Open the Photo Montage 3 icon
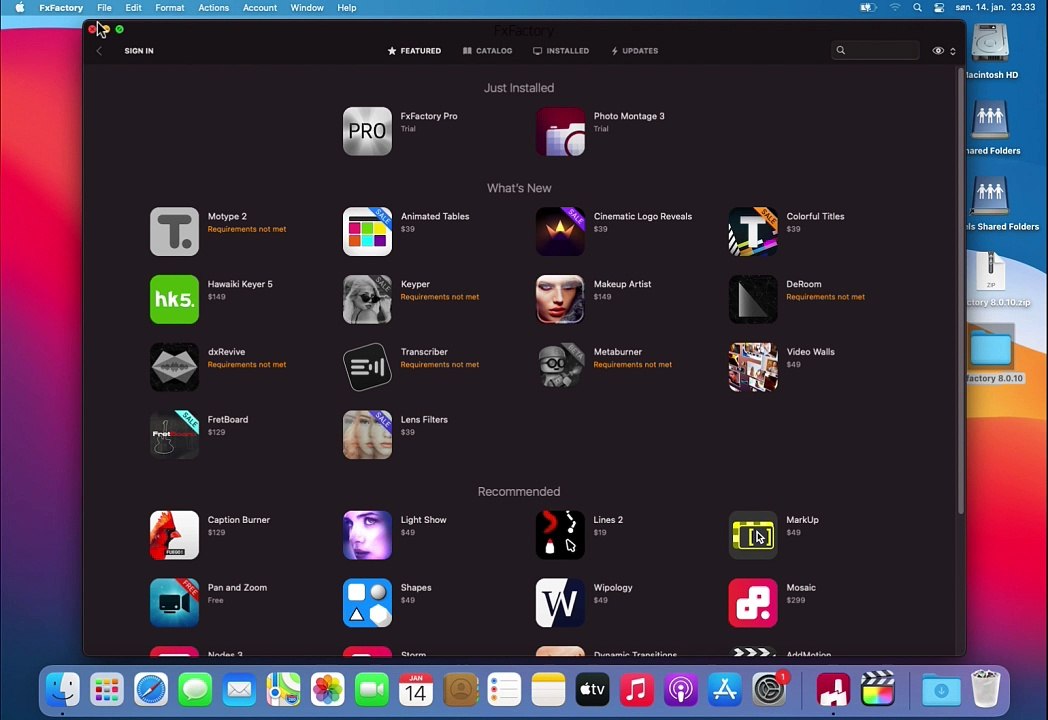1048x720 pixels. [560, 131]
